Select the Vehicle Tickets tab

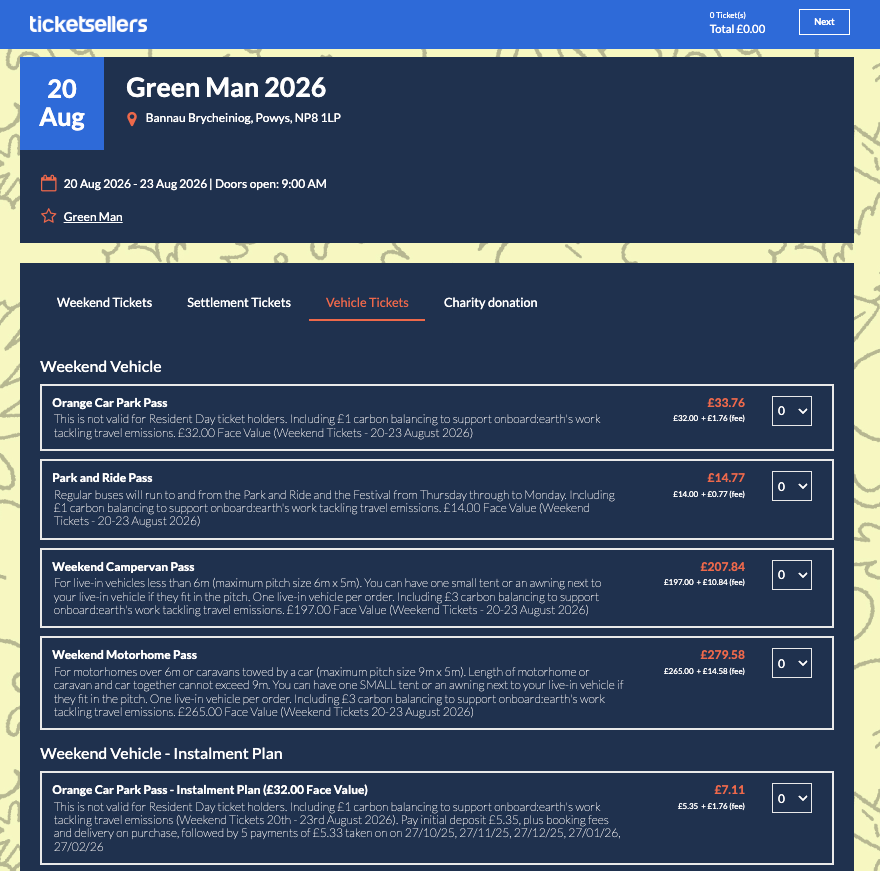coord(367,302)
